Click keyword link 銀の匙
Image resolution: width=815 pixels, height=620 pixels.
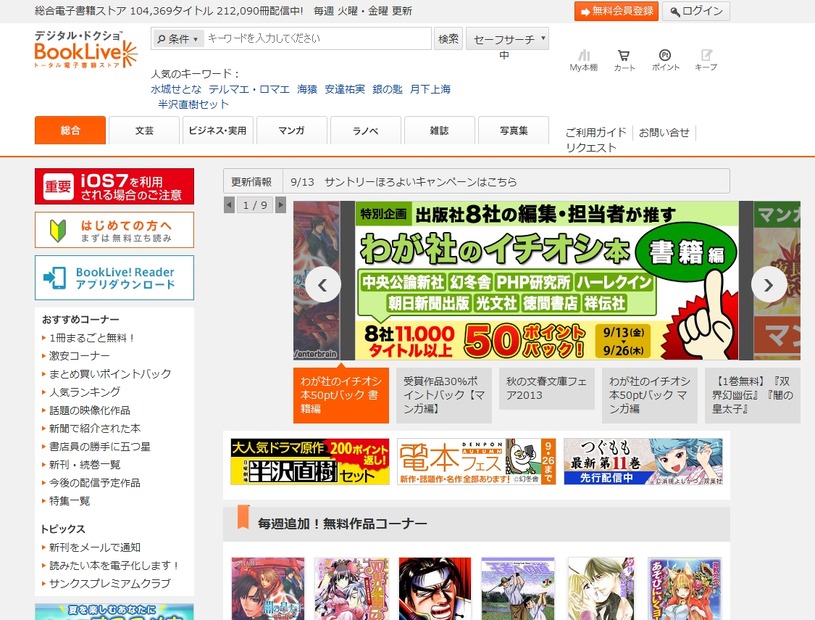pyautogui.click(x=387, y=89)
